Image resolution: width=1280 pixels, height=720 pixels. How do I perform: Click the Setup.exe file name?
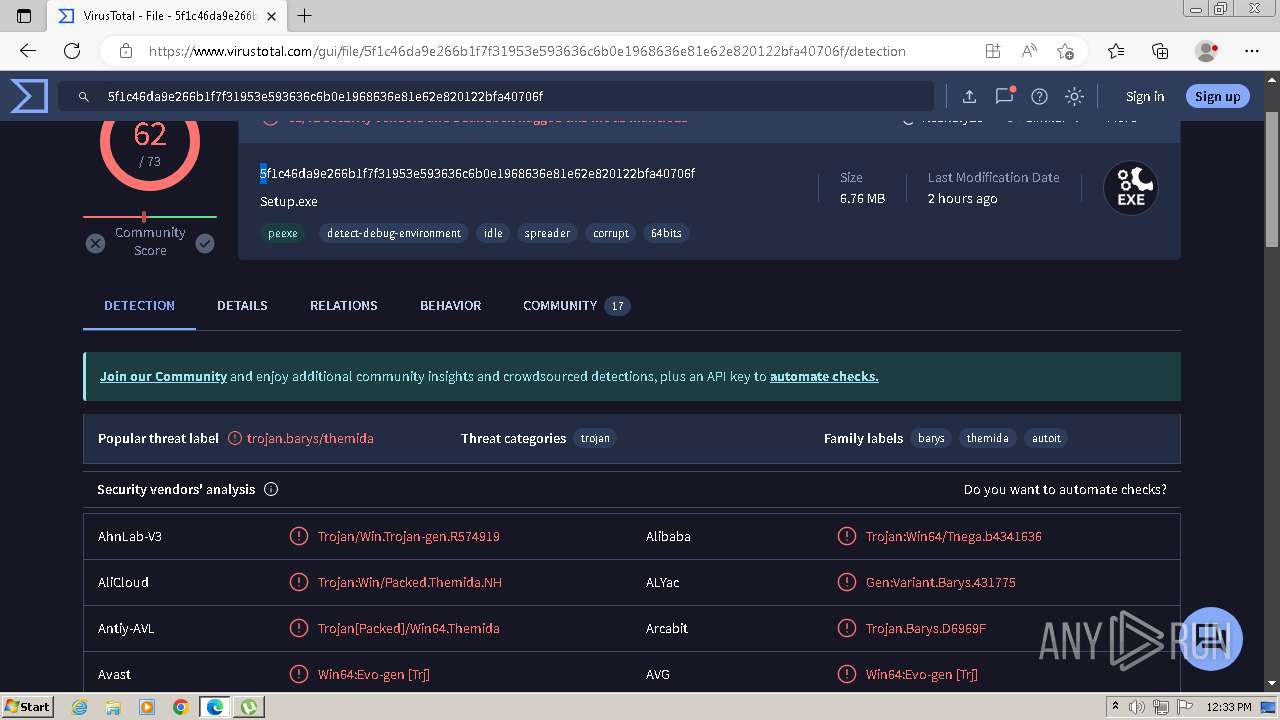coord(289,201)
